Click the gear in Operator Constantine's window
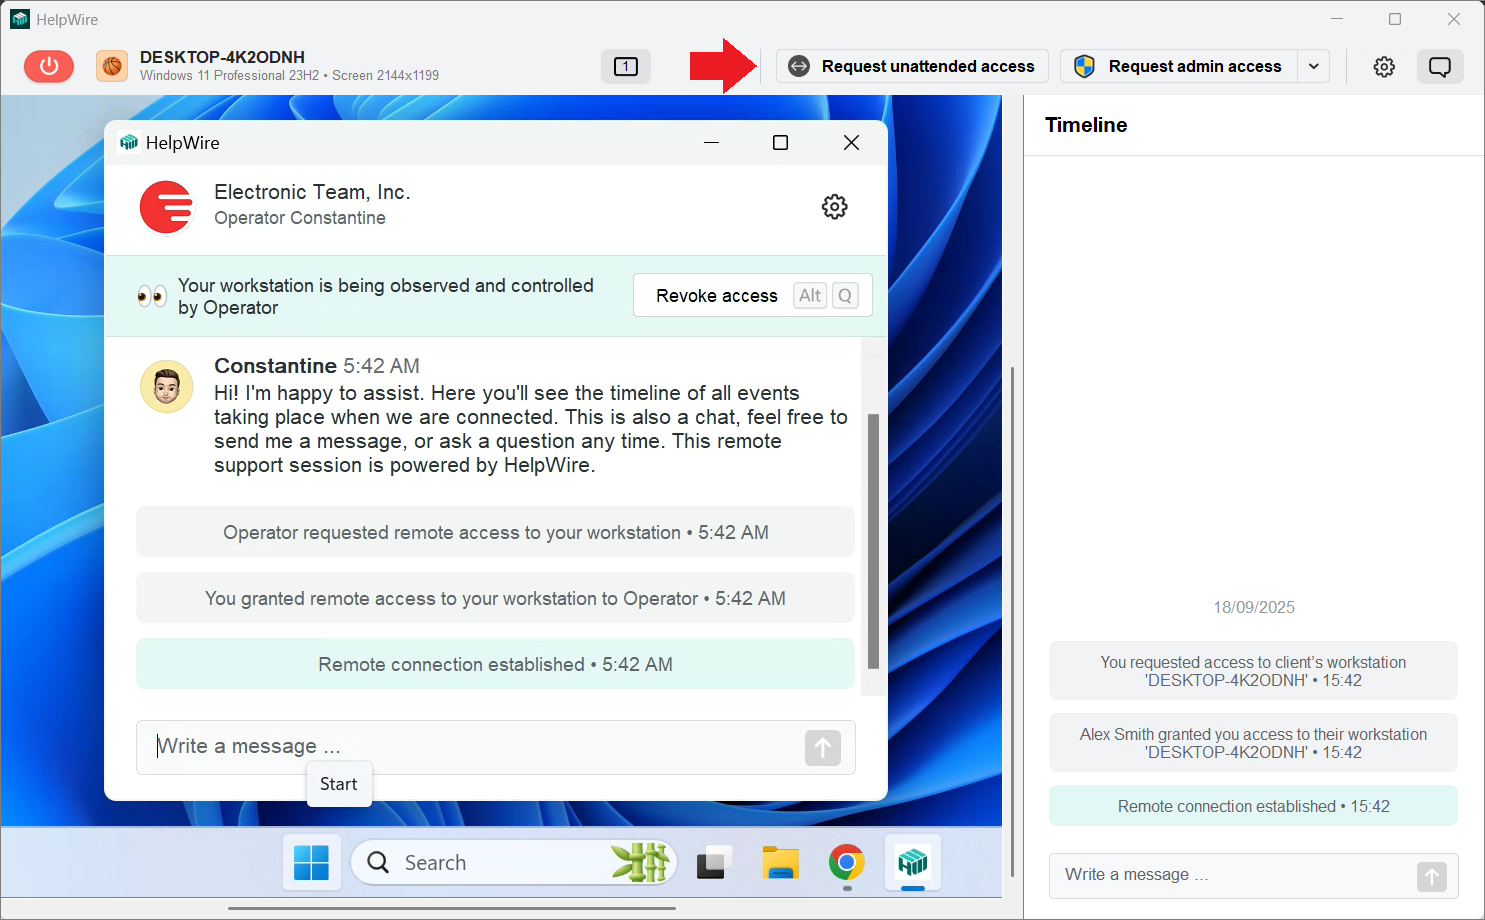Viewport: 1485px width, 920px height. pyautogui.click(x=835, y=207)
